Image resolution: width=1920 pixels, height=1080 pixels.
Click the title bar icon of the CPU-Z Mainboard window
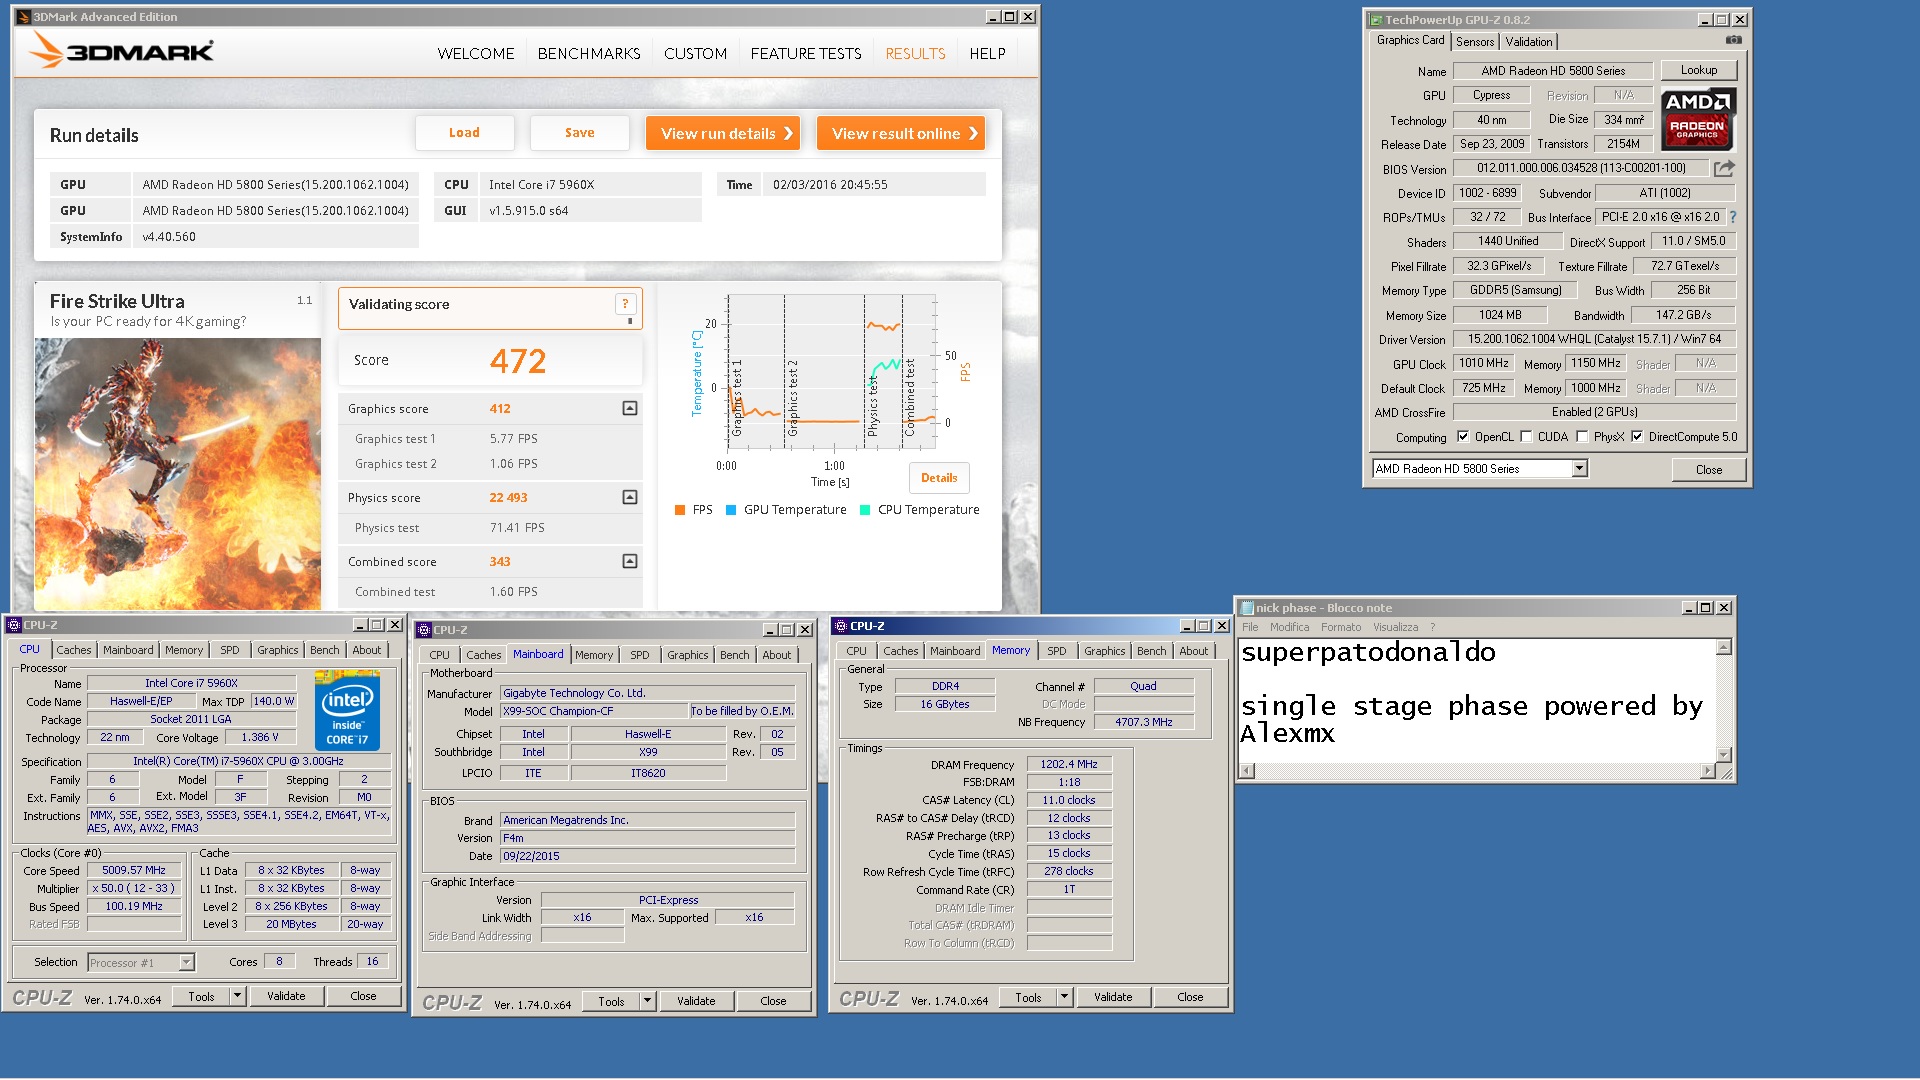pos(423,630)
